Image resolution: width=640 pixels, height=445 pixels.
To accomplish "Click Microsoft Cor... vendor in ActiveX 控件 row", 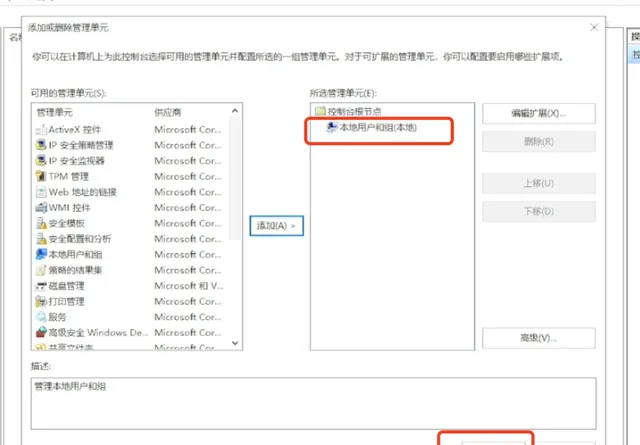I will [x=188, y=130].
